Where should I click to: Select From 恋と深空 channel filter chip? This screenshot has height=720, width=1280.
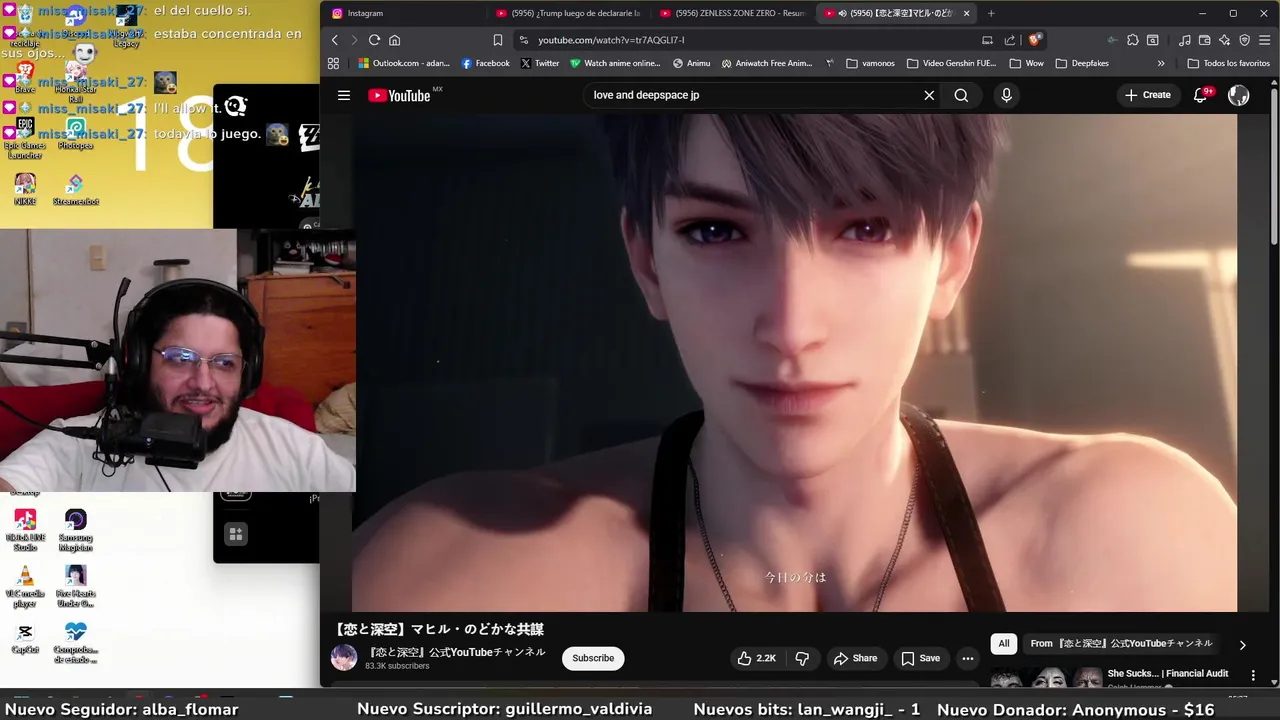pyautogui.click(x=1121, y=644)
